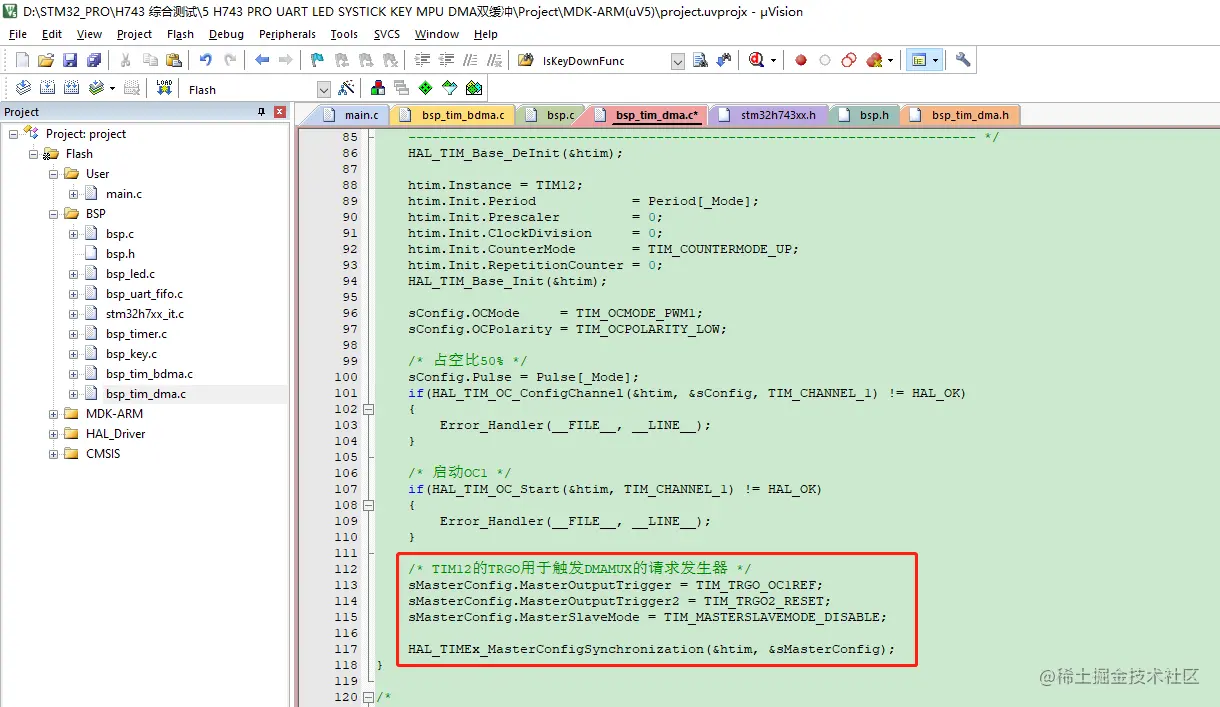Click in the IsKeyDownFunc find text field

(604, 61)
